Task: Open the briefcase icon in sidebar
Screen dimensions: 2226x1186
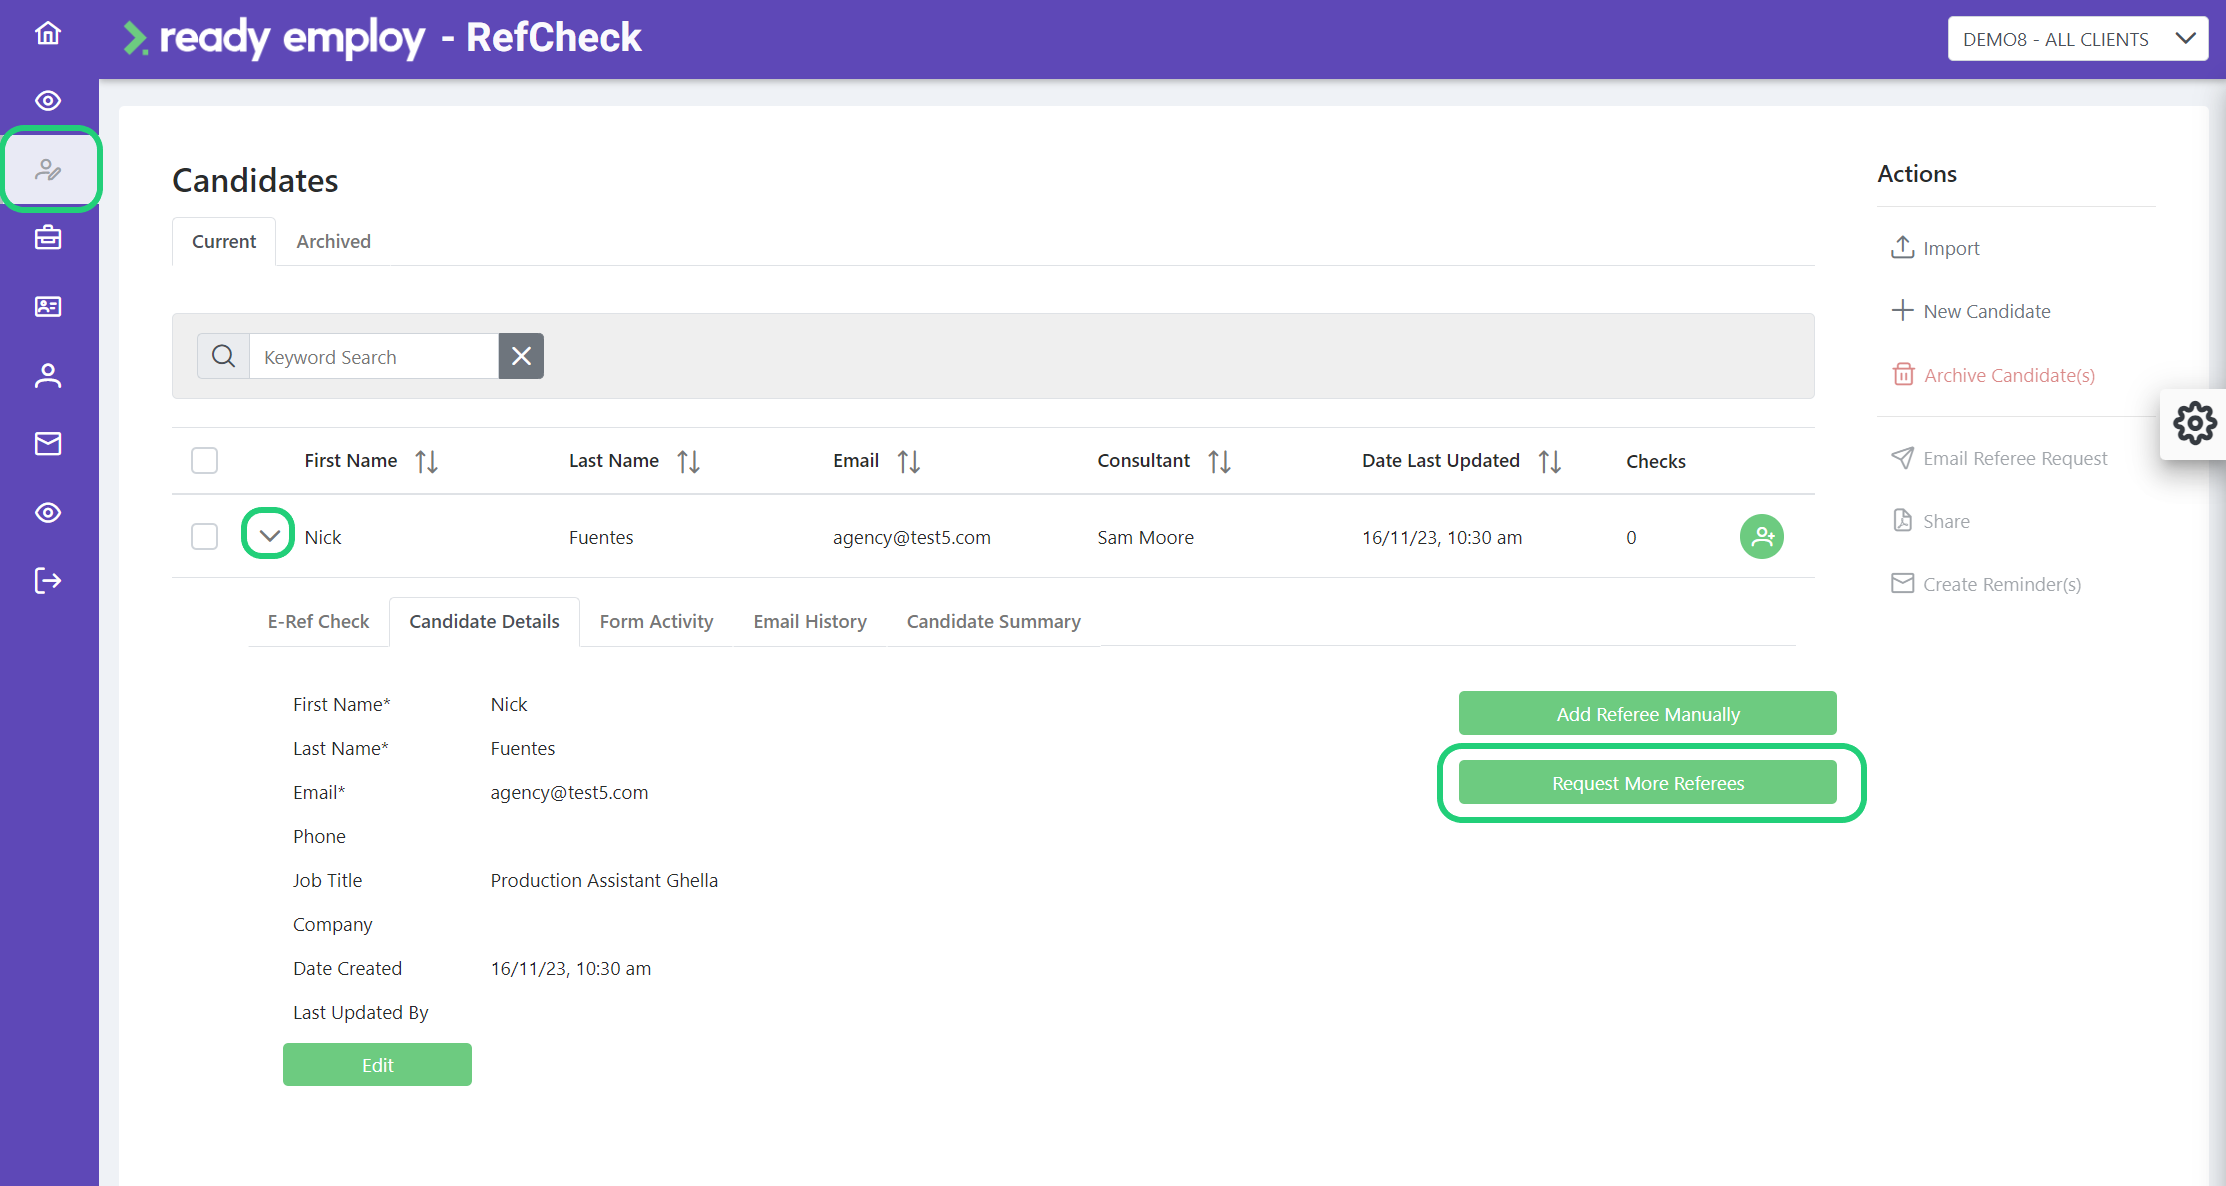Action: (x=48, y=238)
